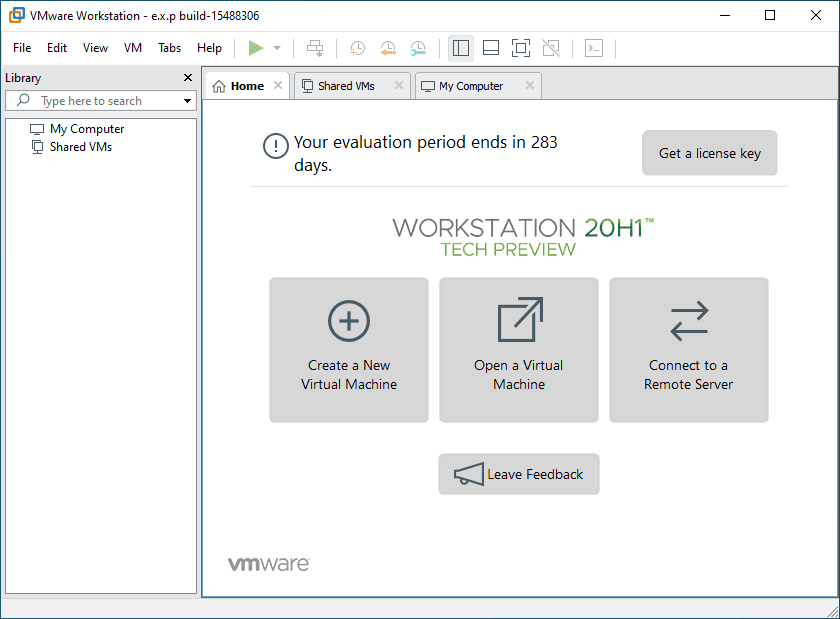The width and height of the screenshot is (840, 619).
Task: Click Create a New Virtual Machine tile
Action: [x=349, y=350]
